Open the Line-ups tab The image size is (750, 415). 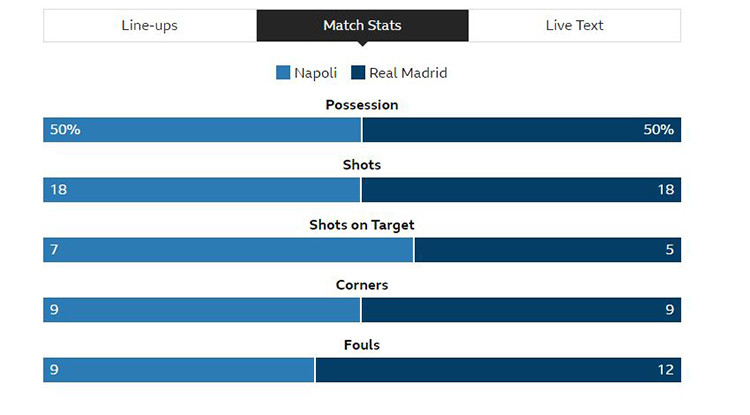click(x=150, y=25)
